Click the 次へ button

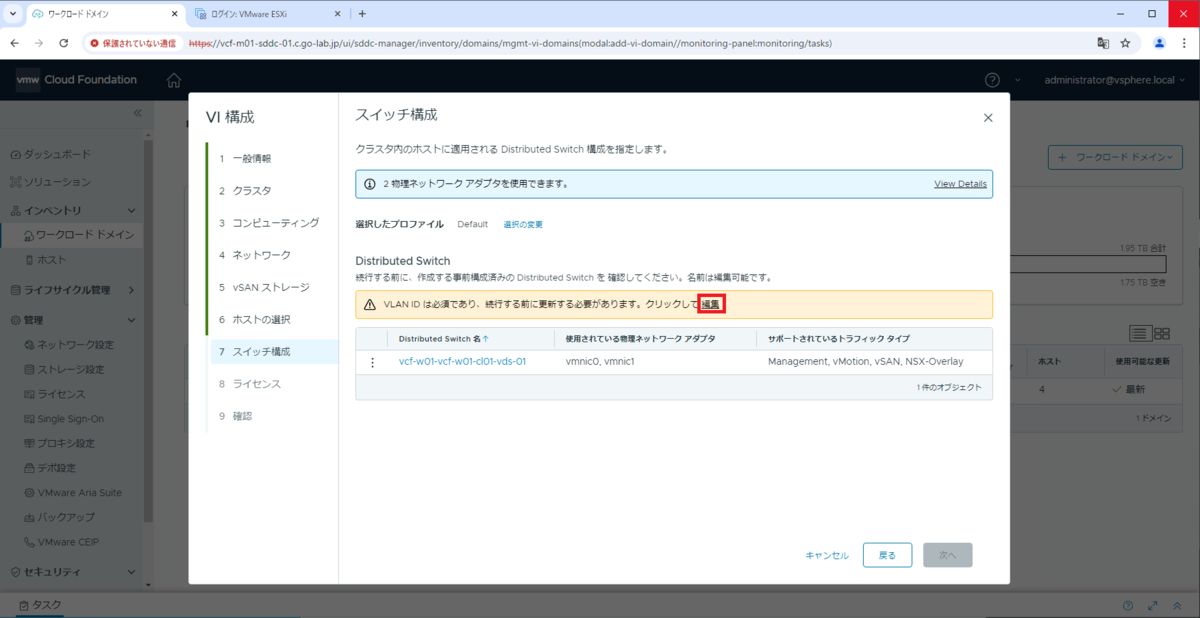point(948,555)
